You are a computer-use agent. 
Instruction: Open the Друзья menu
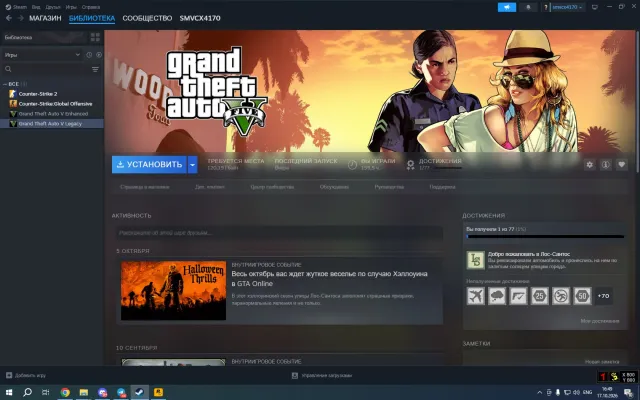[x=53, y=7]
